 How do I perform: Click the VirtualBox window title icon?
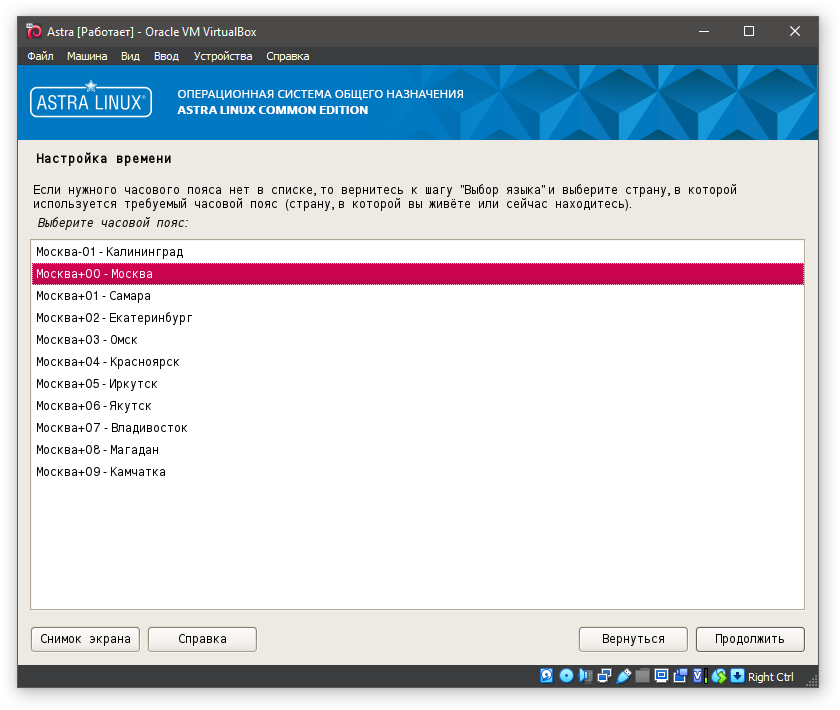34,32
